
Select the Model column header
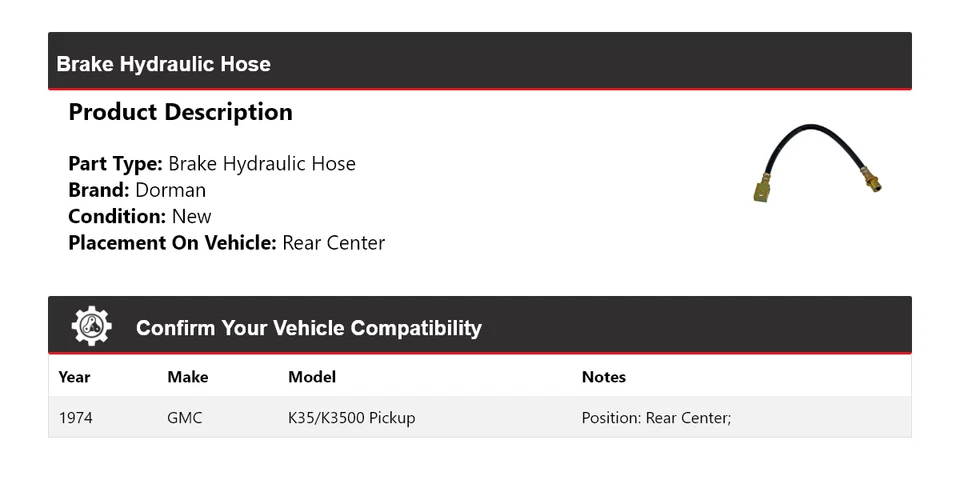click(312, 377)
